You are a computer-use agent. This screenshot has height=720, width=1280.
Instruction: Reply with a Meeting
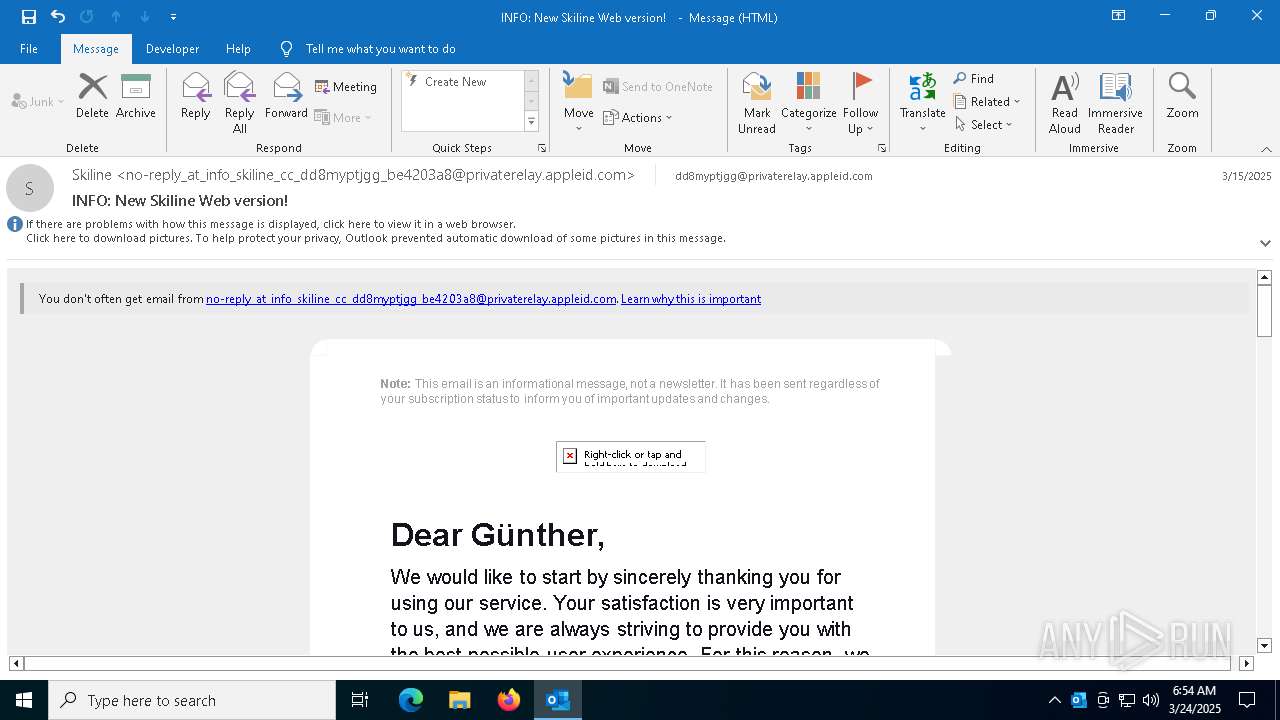pyautogui.click(x=346, y=87)
